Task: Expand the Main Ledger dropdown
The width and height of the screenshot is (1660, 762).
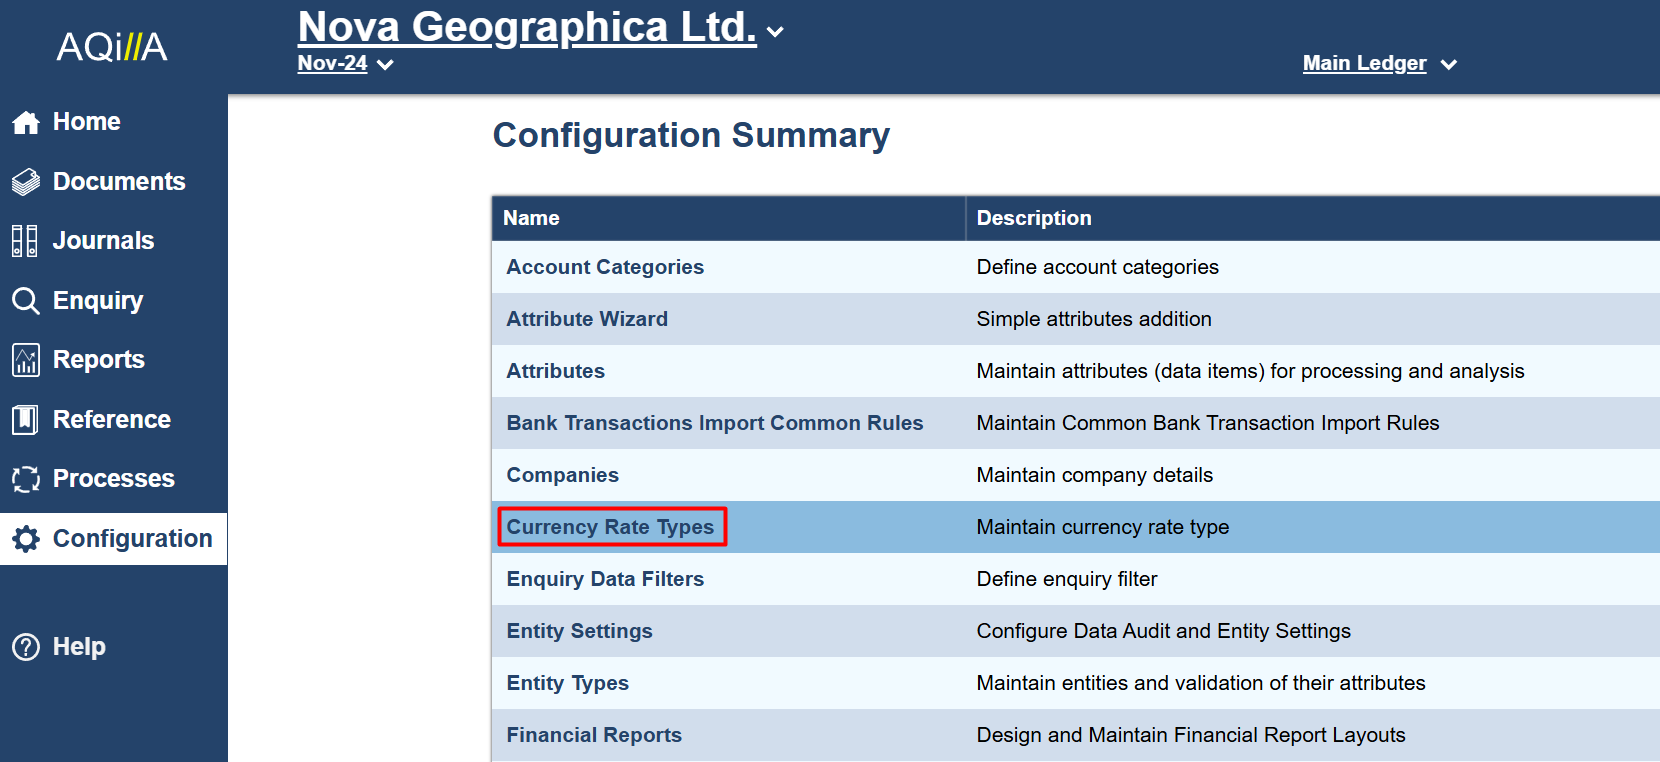Action: pos(1448,65)
